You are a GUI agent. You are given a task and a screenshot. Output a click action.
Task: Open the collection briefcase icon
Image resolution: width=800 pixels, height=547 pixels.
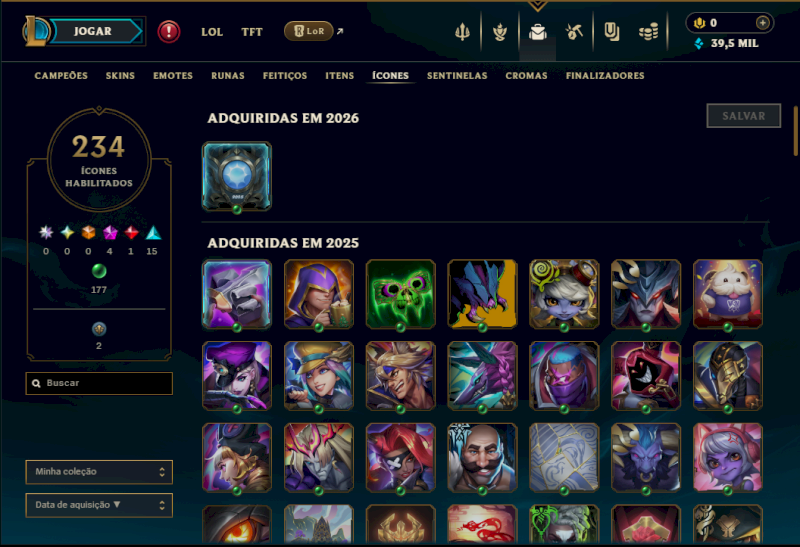click(x=538, y=32)
